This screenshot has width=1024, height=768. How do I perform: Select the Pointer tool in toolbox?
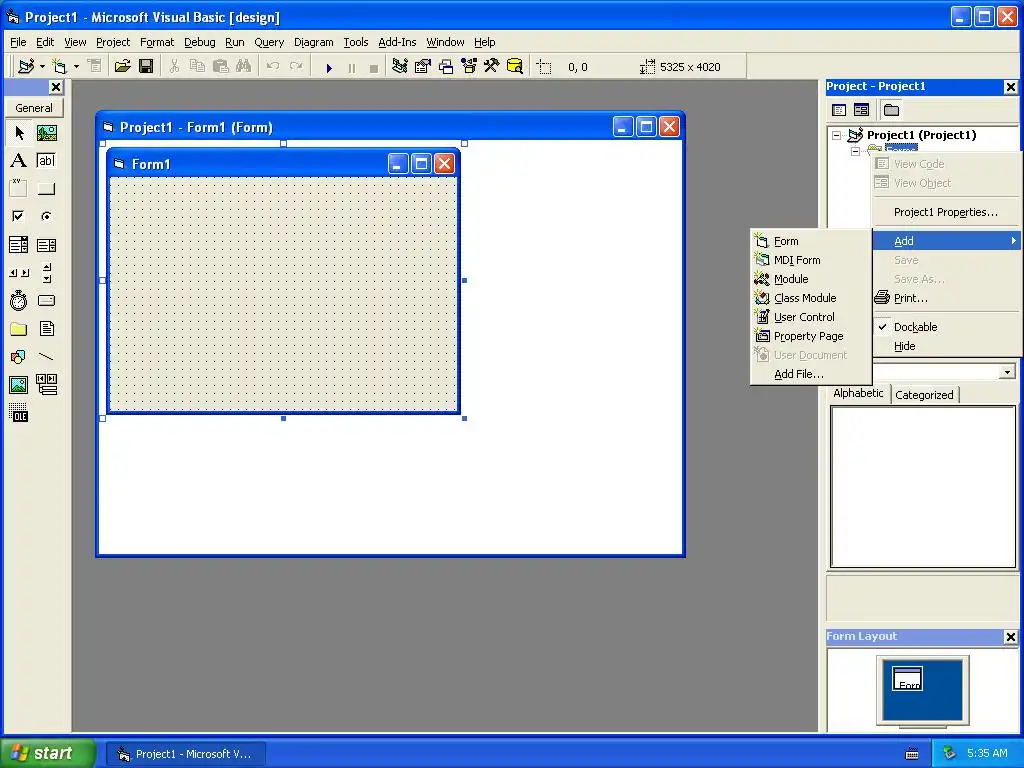pyautogui.click(x=19, y=133)
